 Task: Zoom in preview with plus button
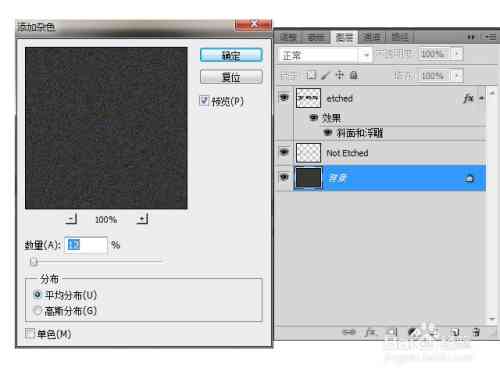tap(142, 219)
